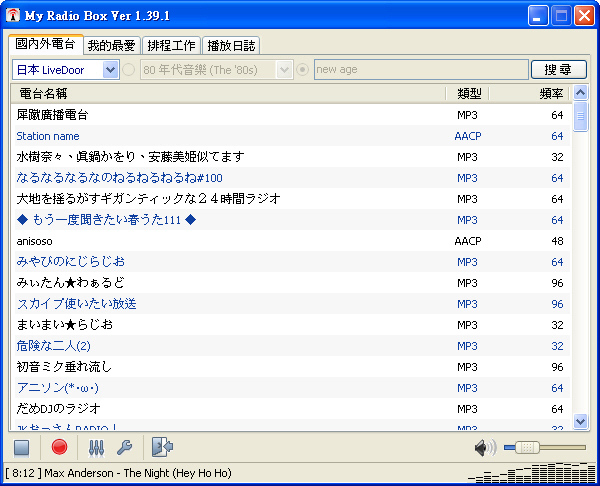
Task: Select station 危険な二人(2)
Action: click(x=292, y=346)
